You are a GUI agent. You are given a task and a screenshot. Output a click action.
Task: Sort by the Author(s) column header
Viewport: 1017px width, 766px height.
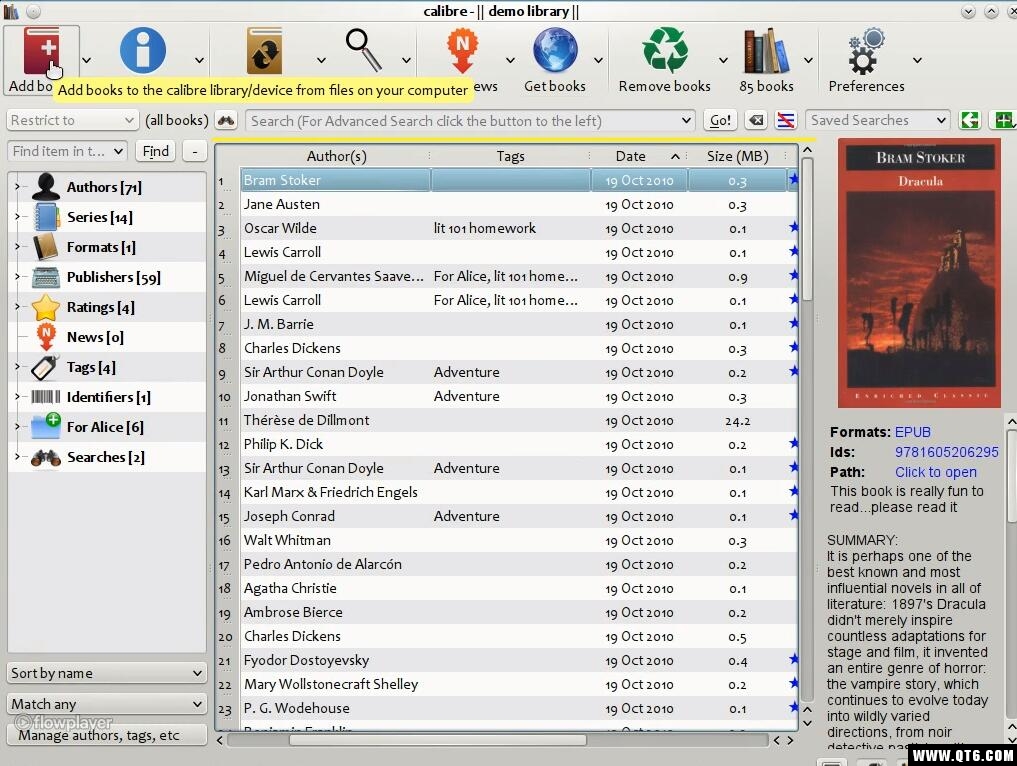(336, 156)
